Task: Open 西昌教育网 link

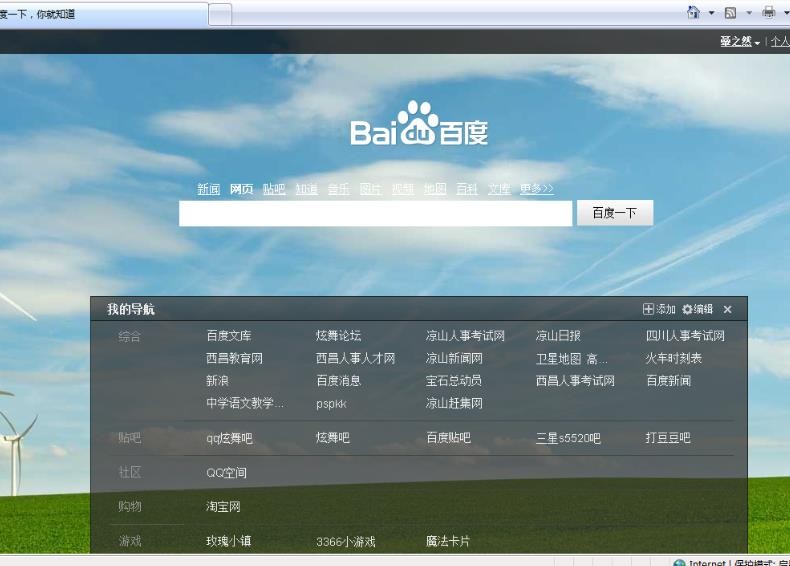Action: (234, 358)
